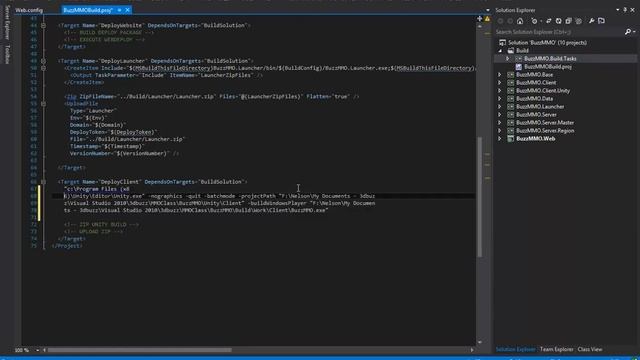Click the vertical scrollbar down arrow
Viewport: 640px width, 360px height.
click(480, 342)
